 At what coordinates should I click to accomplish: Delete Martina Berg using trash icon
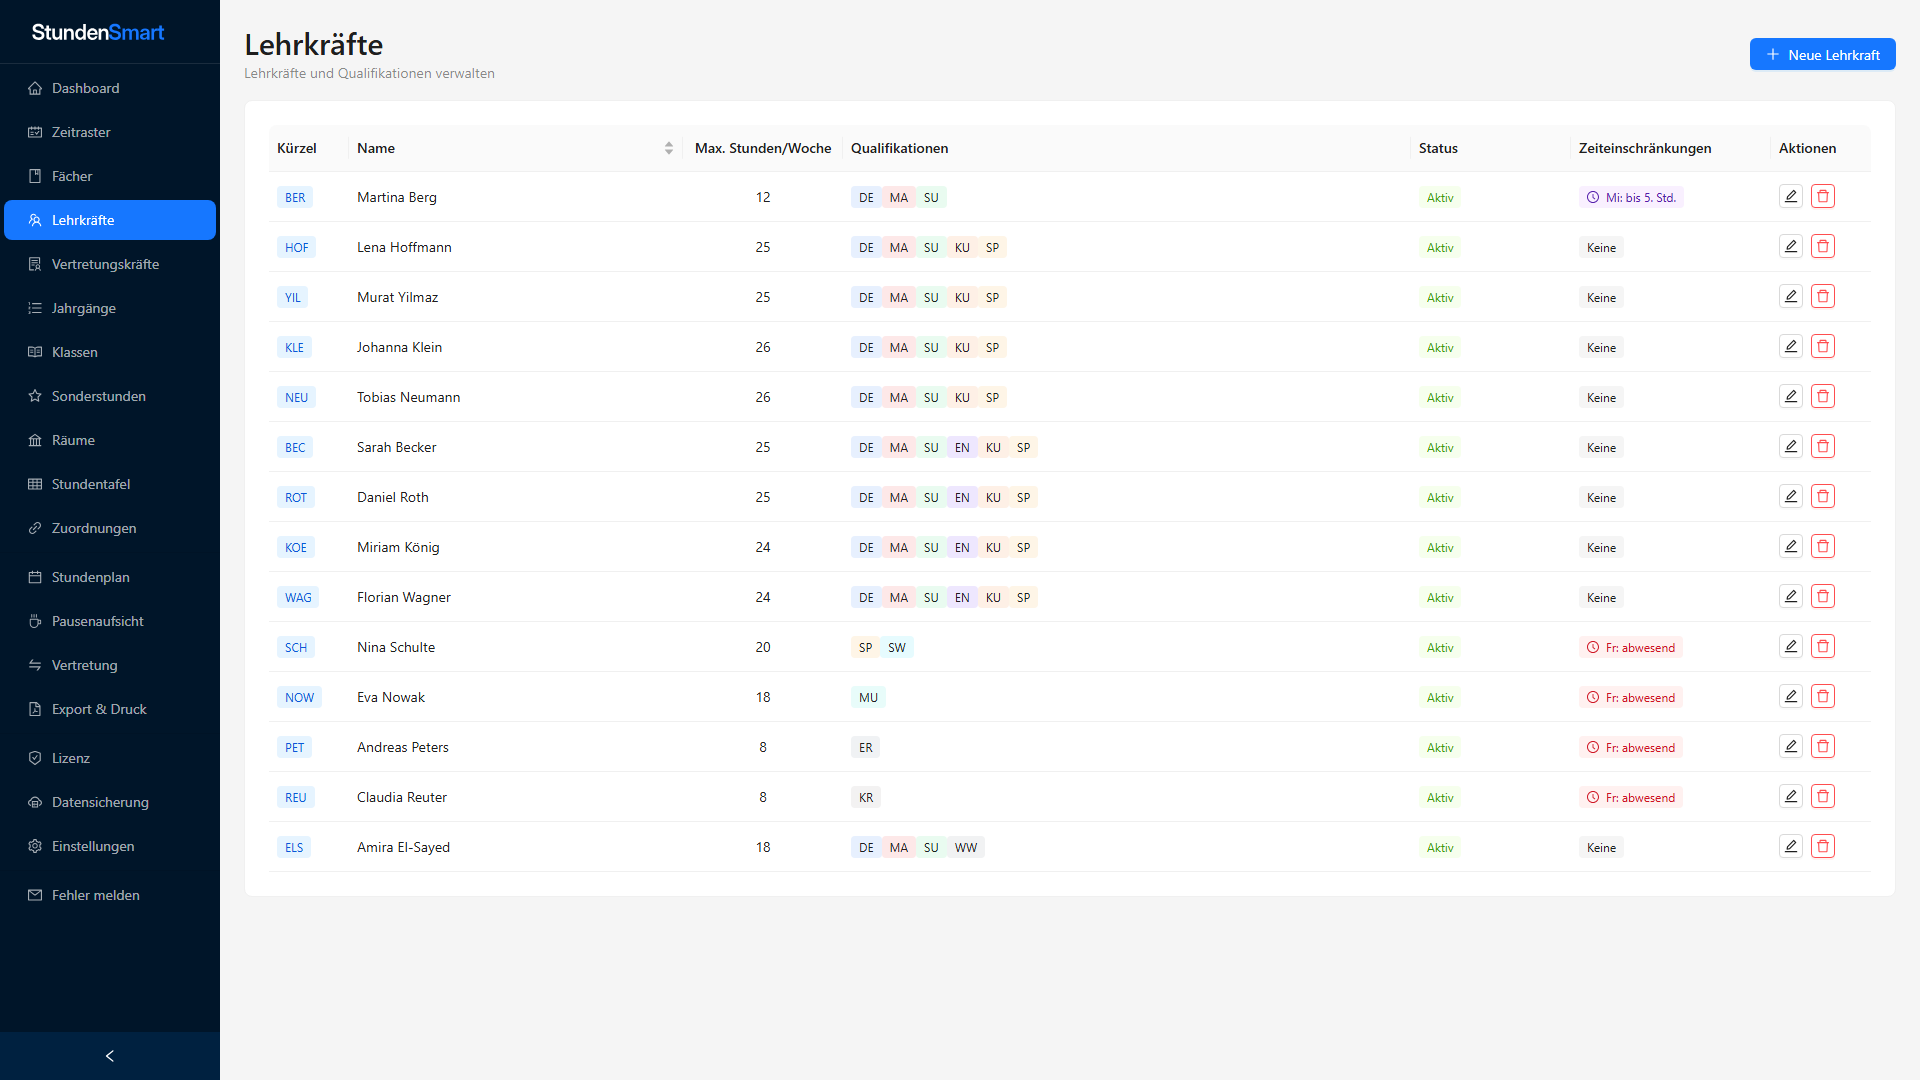pyautogui.click(x=1823, y=197)
